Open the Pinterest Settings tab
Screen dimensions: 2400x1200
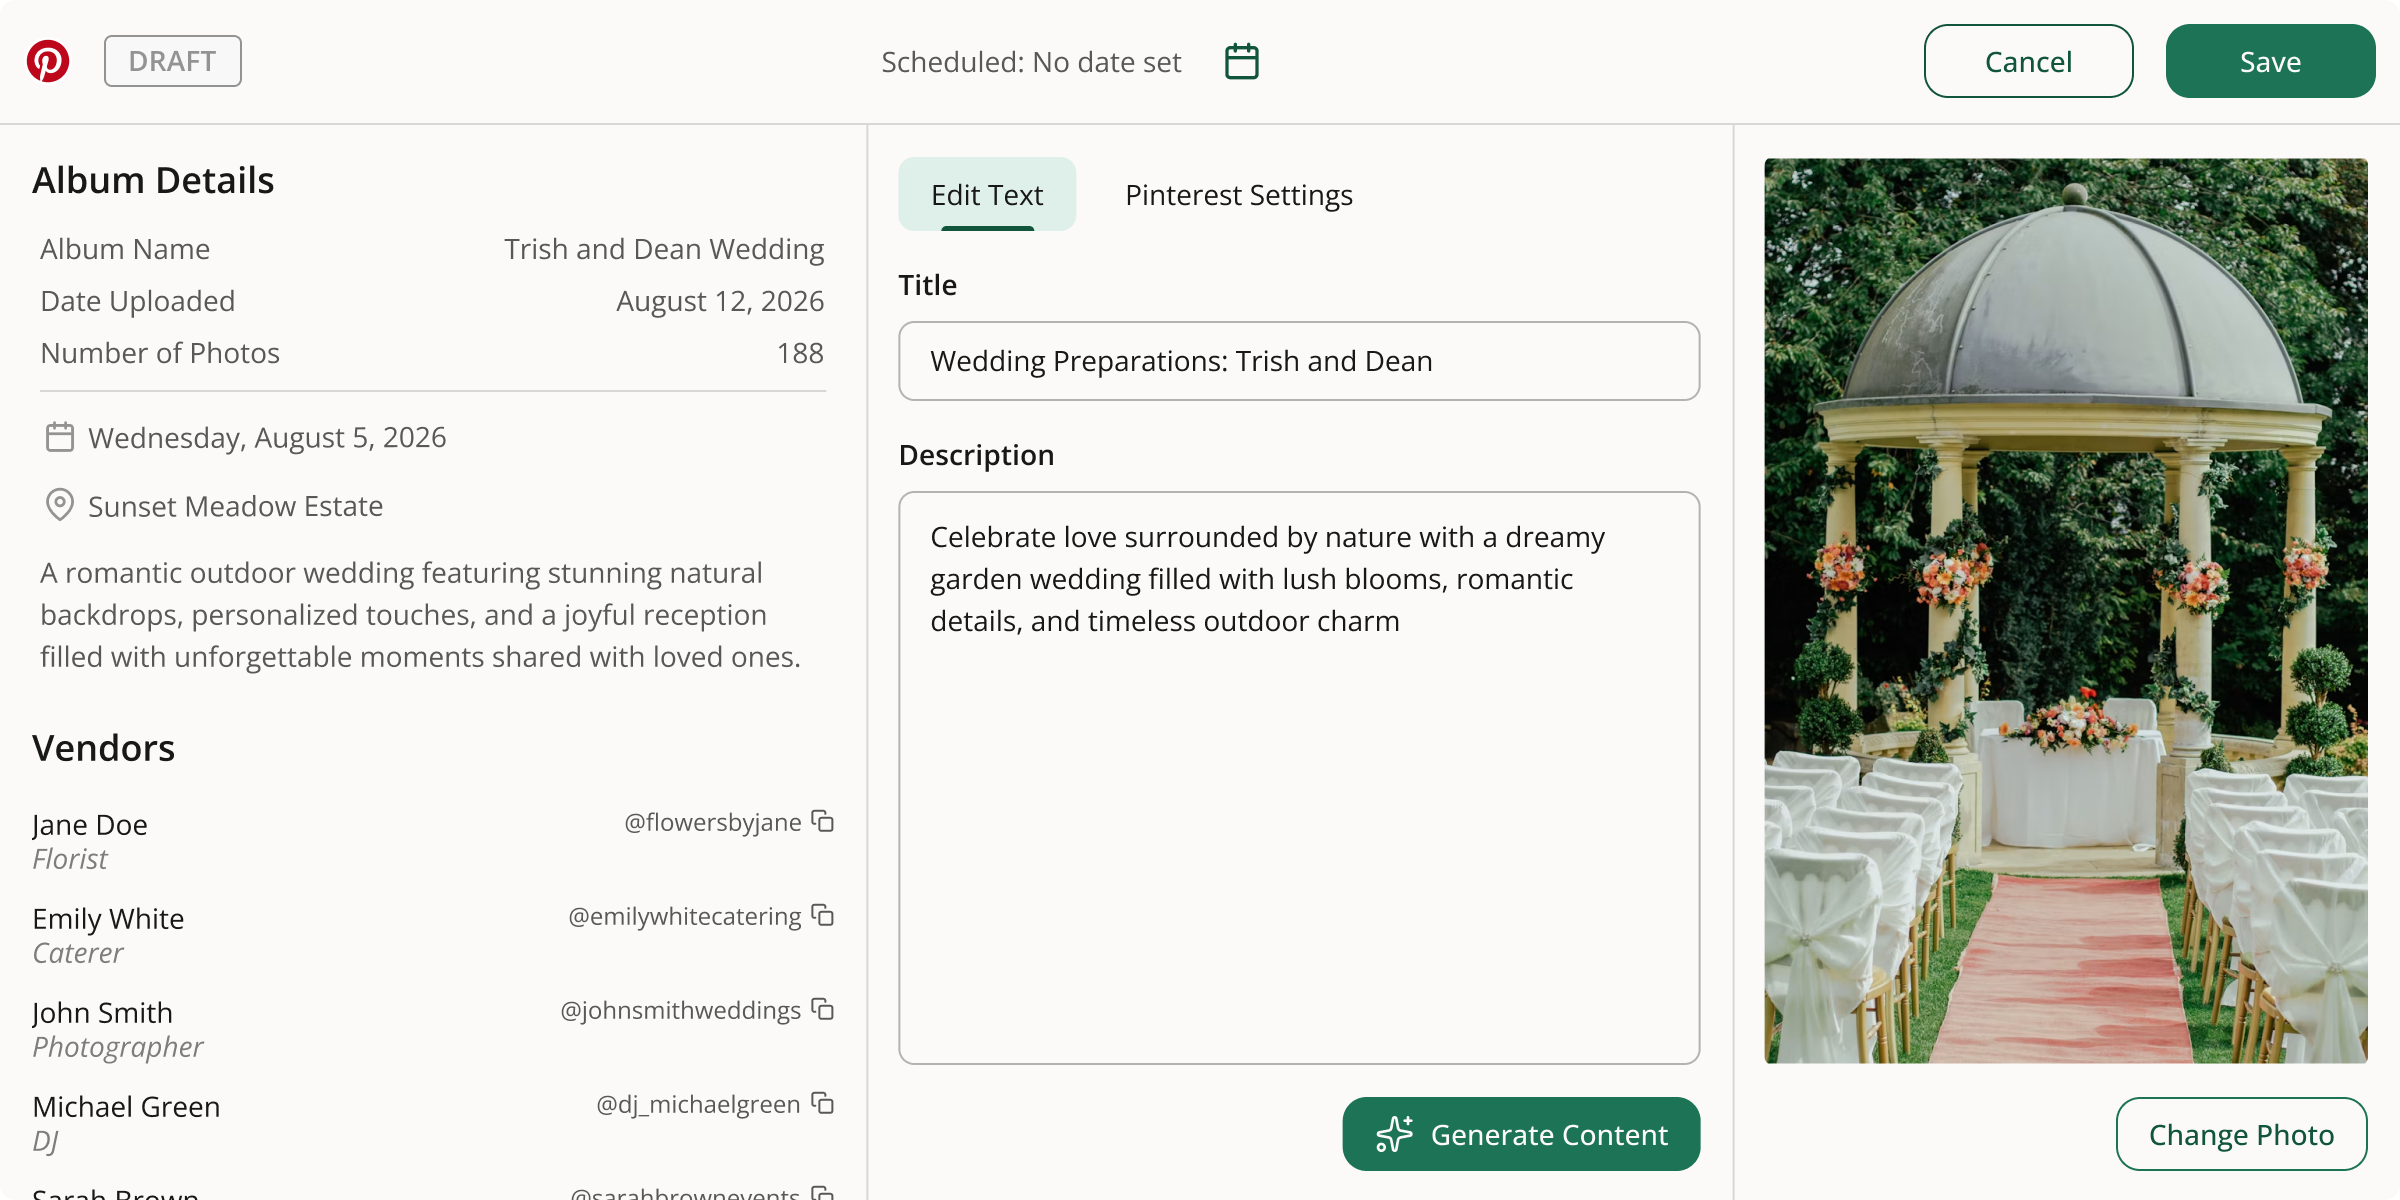pyautogui.click(x=1239, y=194)
